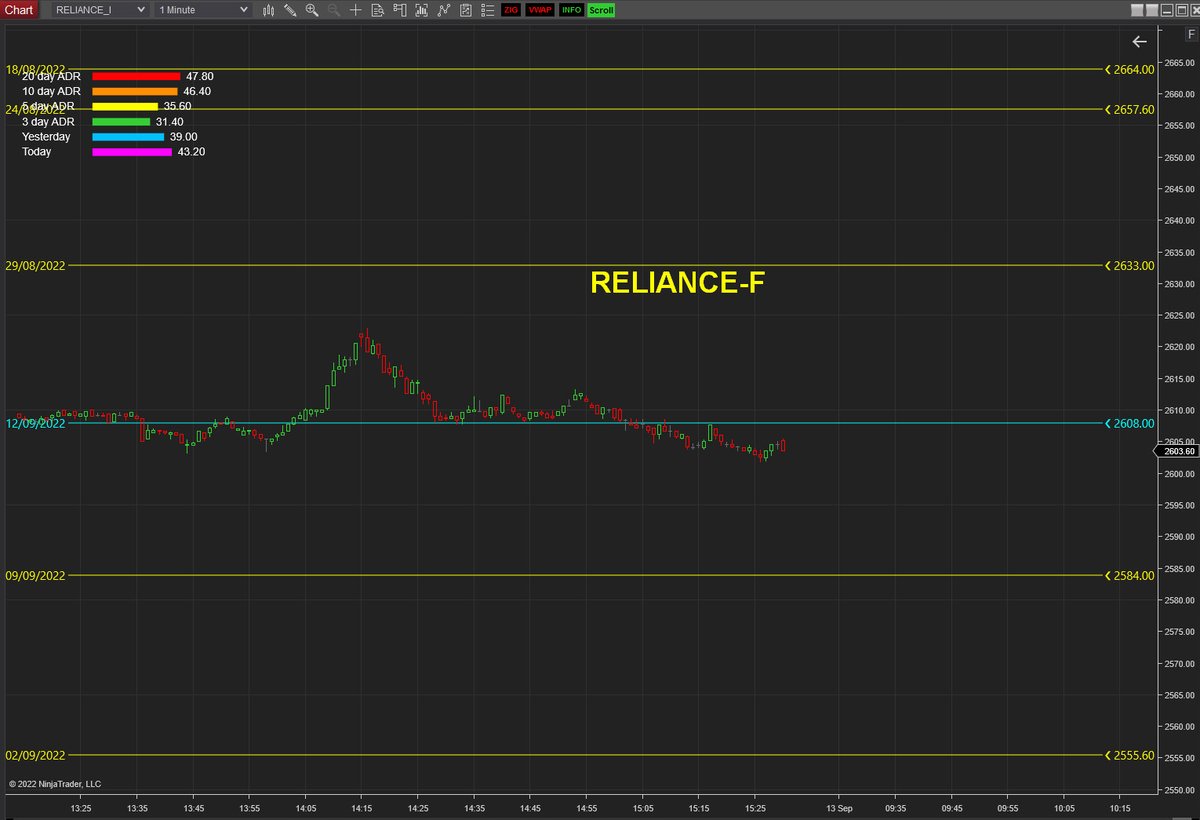
Task: Click the 14:15 time axis label
Action: [362, 808]
